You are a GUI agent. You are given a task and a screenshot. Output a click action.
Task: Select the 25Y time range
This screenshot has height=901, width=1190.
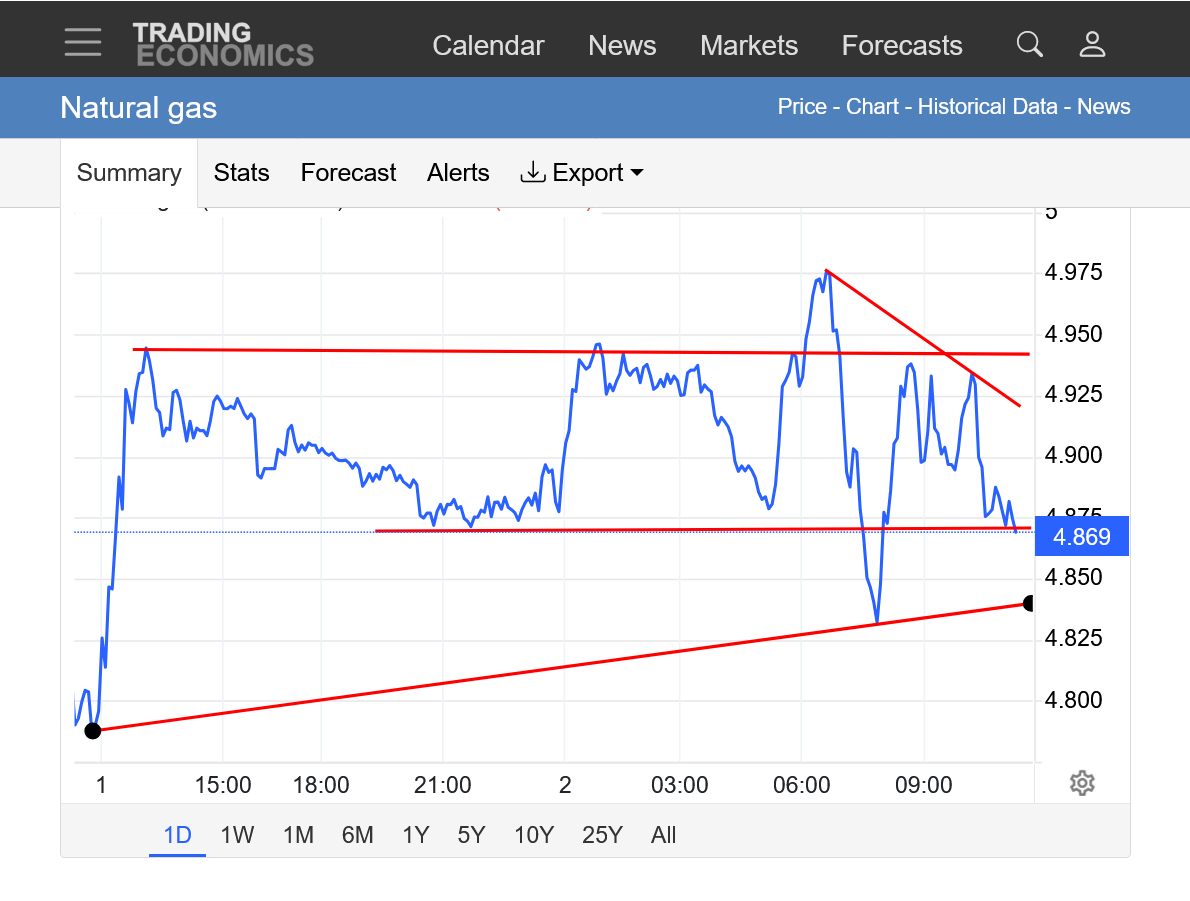[x=602, y=835]
